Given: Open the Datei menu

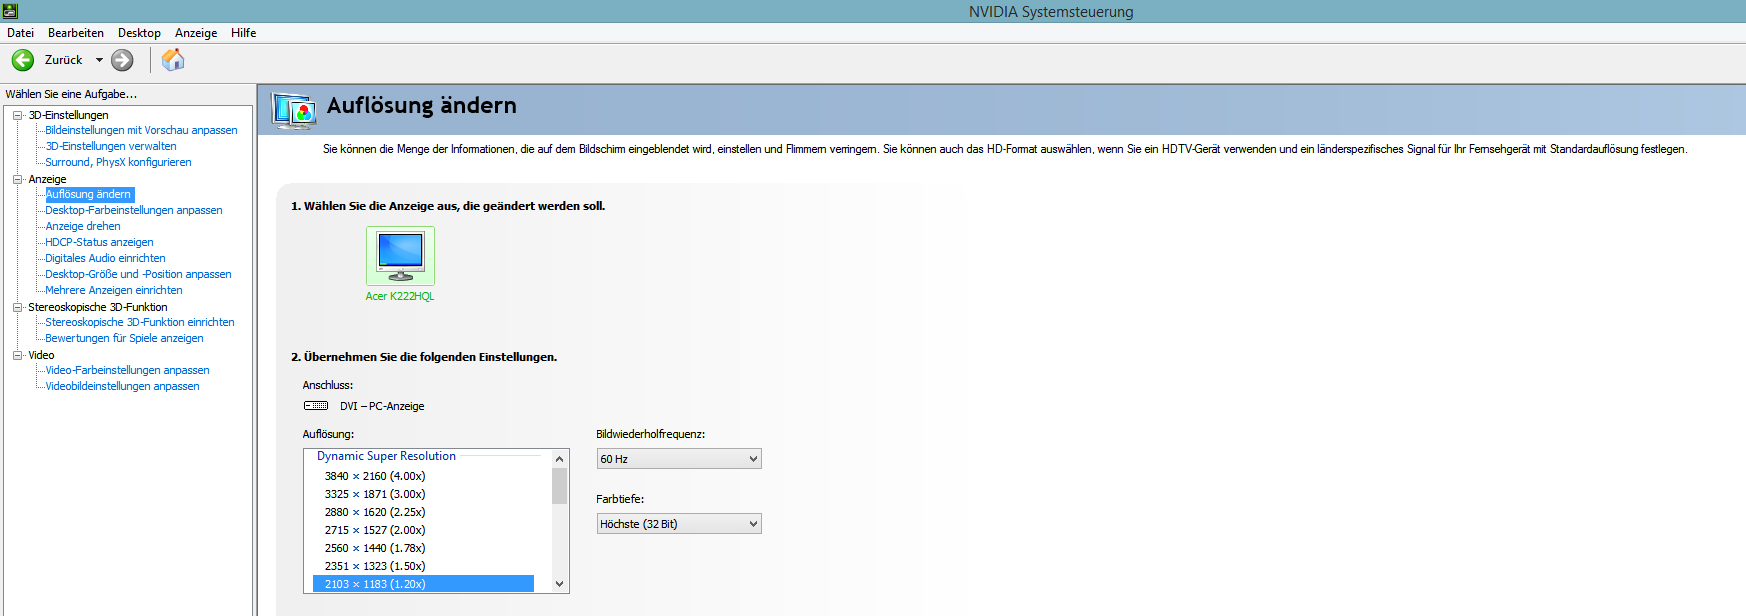Looking at the screenshot, I should (x=20, y=33).
